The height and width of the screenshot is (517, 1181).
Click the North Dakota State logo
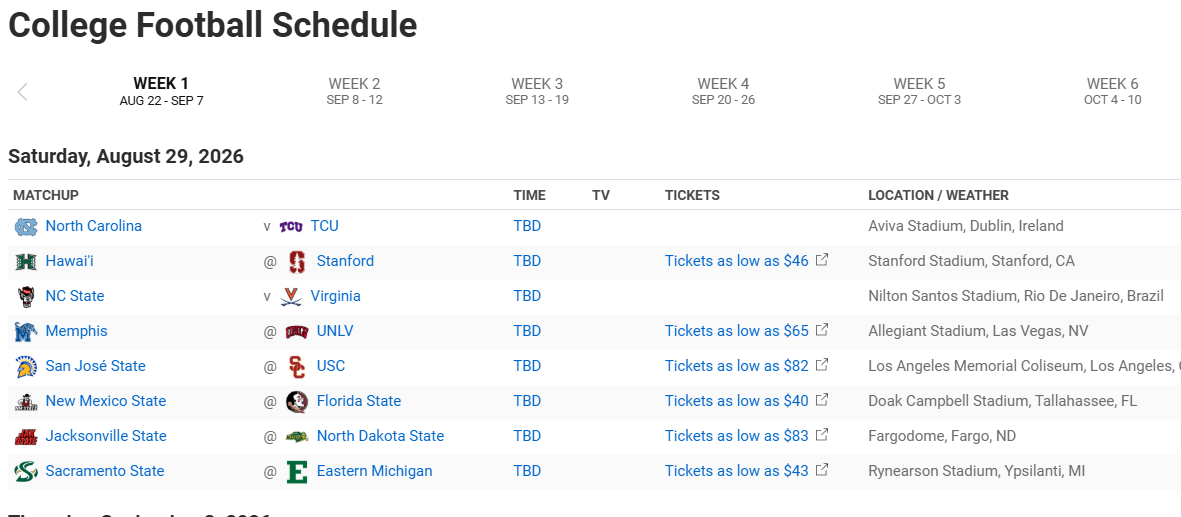(296, 437)
